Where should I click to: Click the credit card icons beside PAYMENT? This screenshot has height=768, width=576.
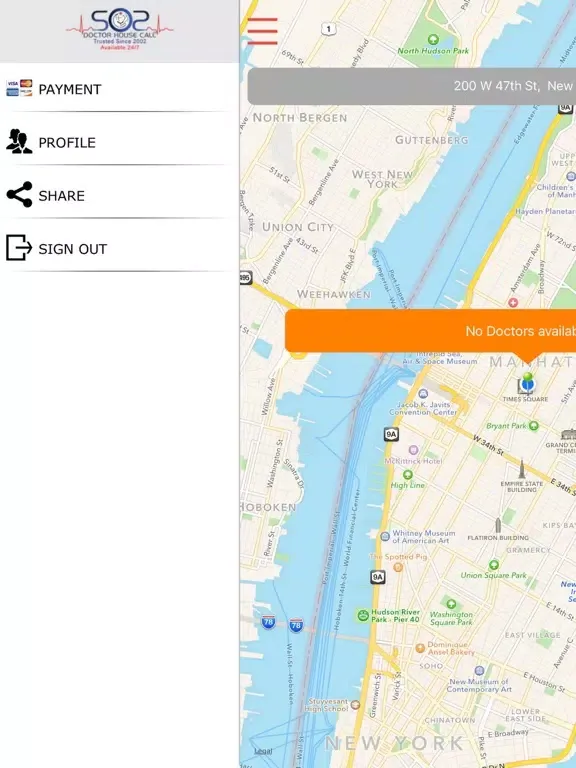pyautogui.click(x=19, y=88)
